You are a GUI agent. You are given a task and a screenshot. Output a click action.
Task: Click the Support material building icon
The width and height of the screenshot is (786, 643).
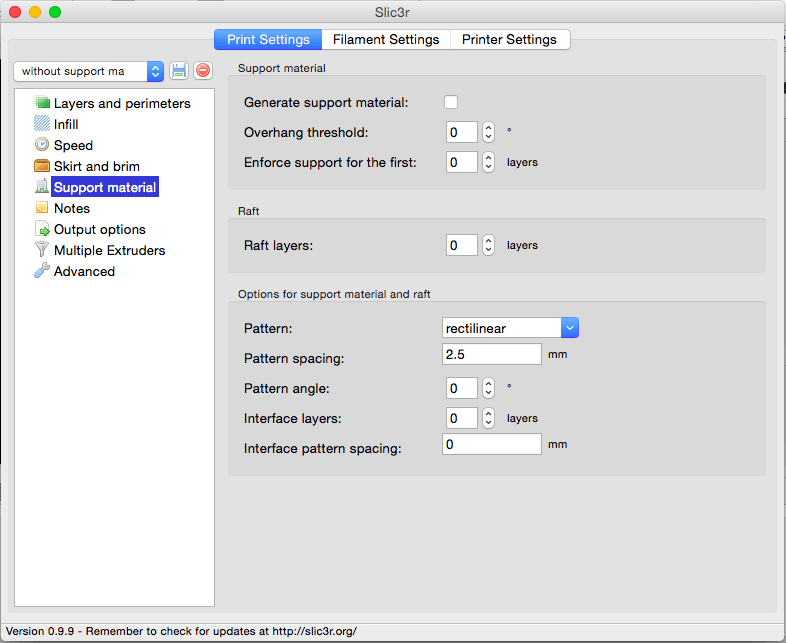pyautogui.click(x=42, y=186)
